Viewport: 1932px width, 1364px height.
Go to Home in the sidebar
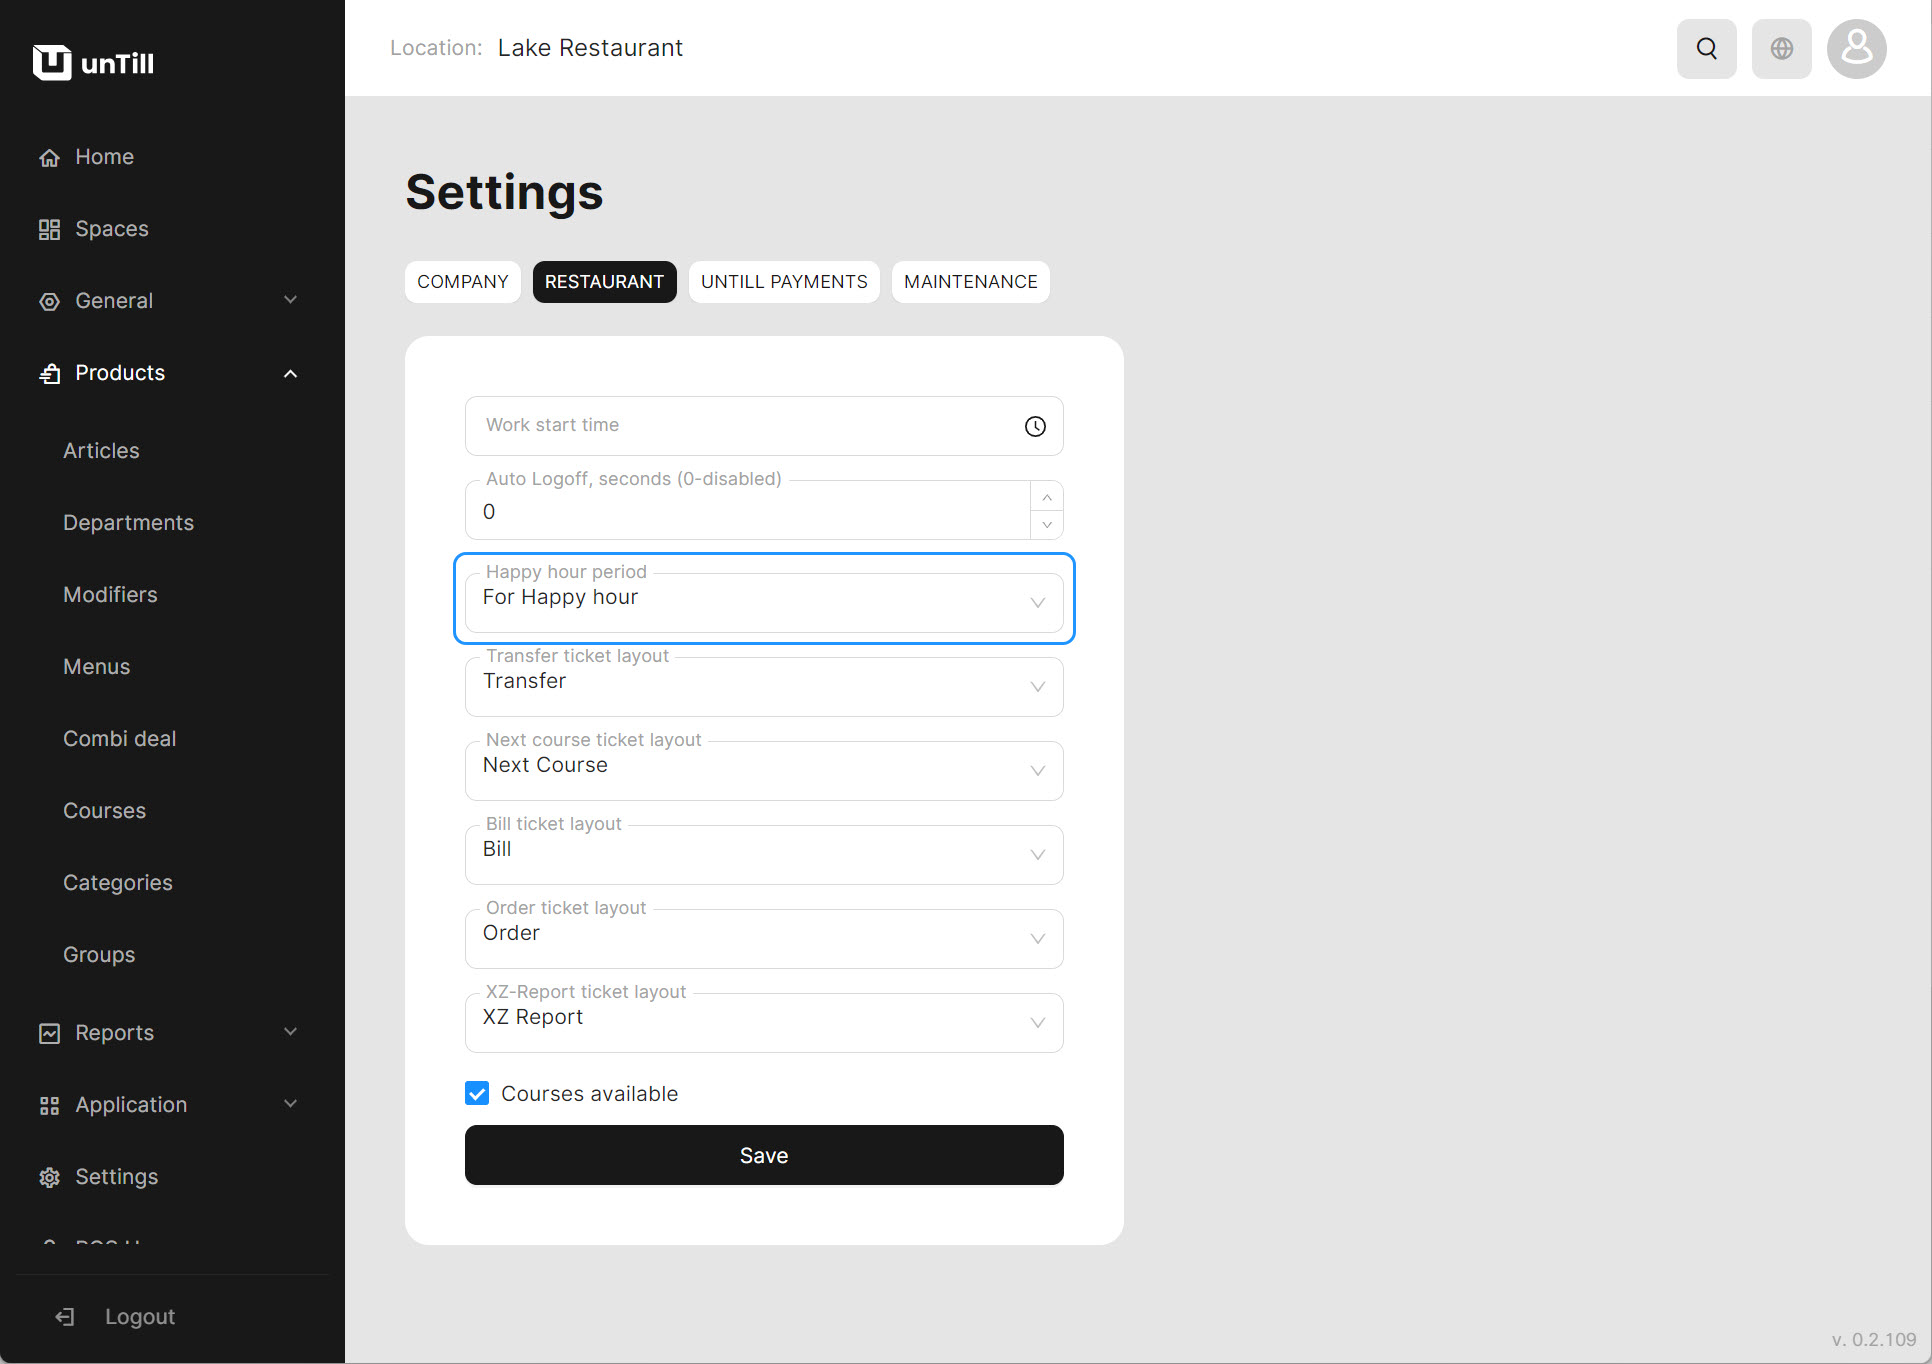click(104, 157)
